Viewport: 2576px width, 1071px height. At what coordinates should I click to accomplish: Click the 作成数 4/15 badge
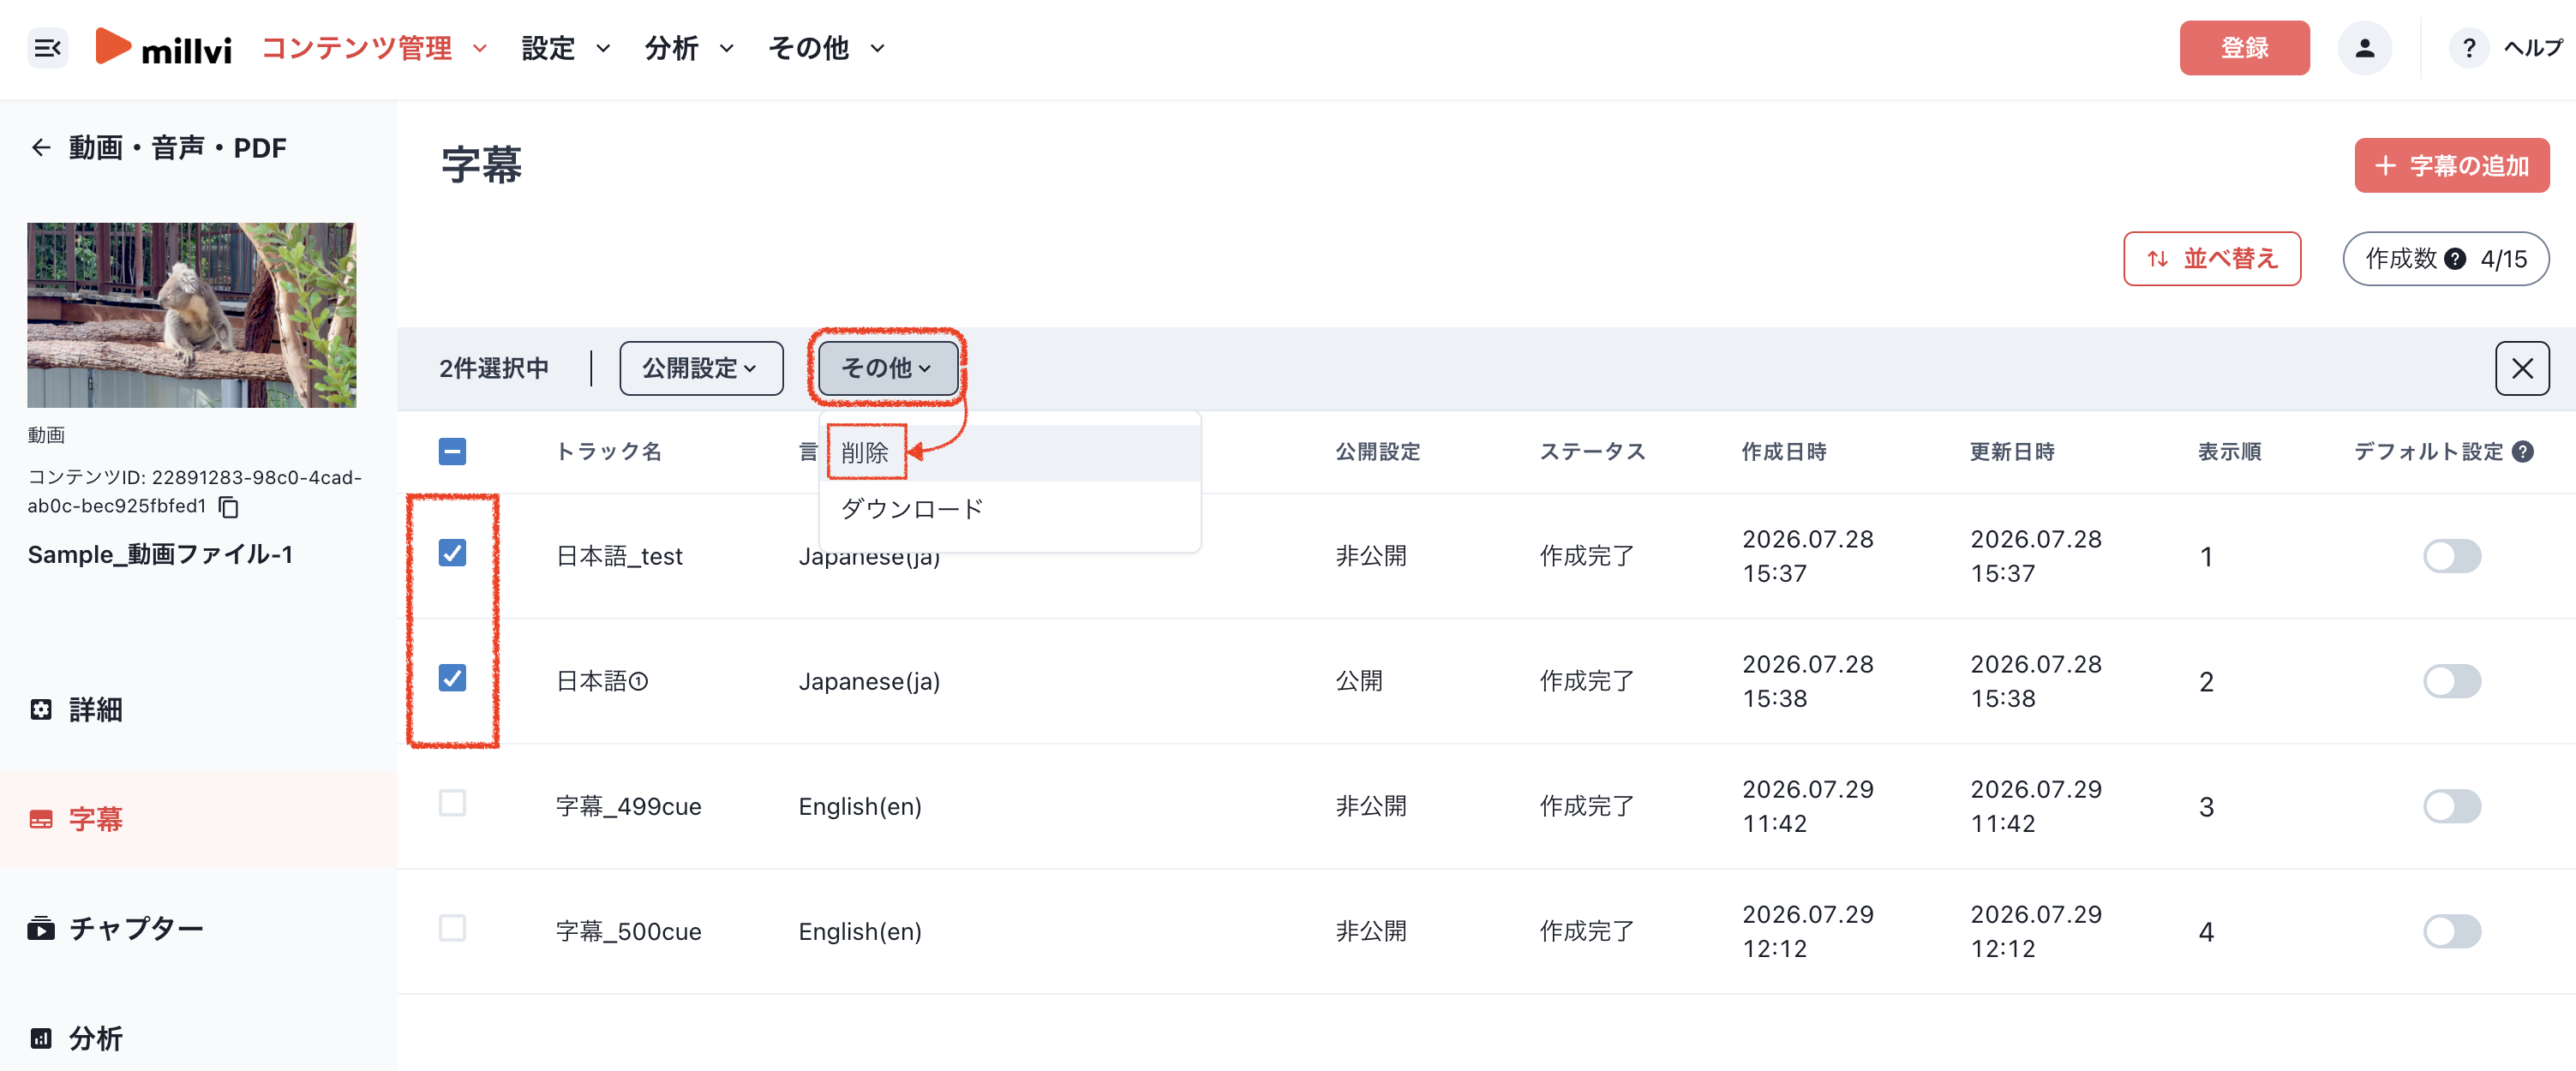(x=2445, y=259)
